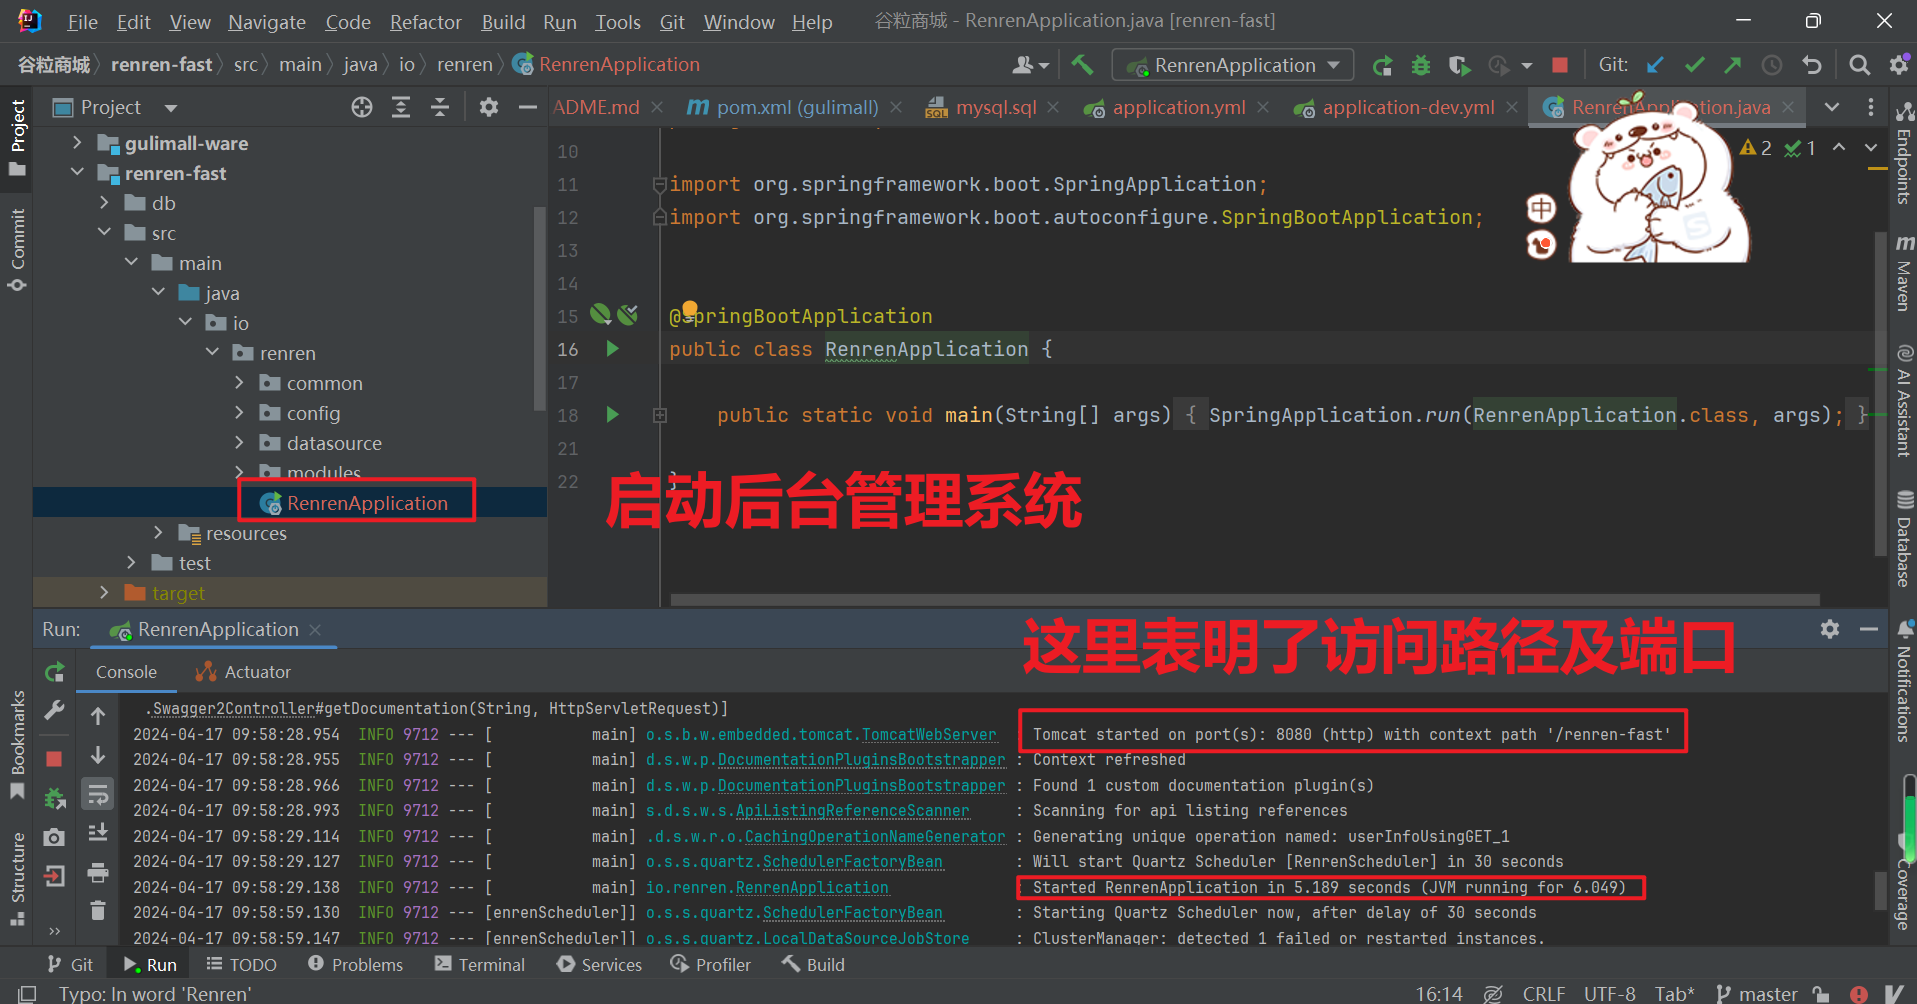This screenshot has height=1004, width=1917.
Task: Open Terminal tool window
Action: (480, 965)
